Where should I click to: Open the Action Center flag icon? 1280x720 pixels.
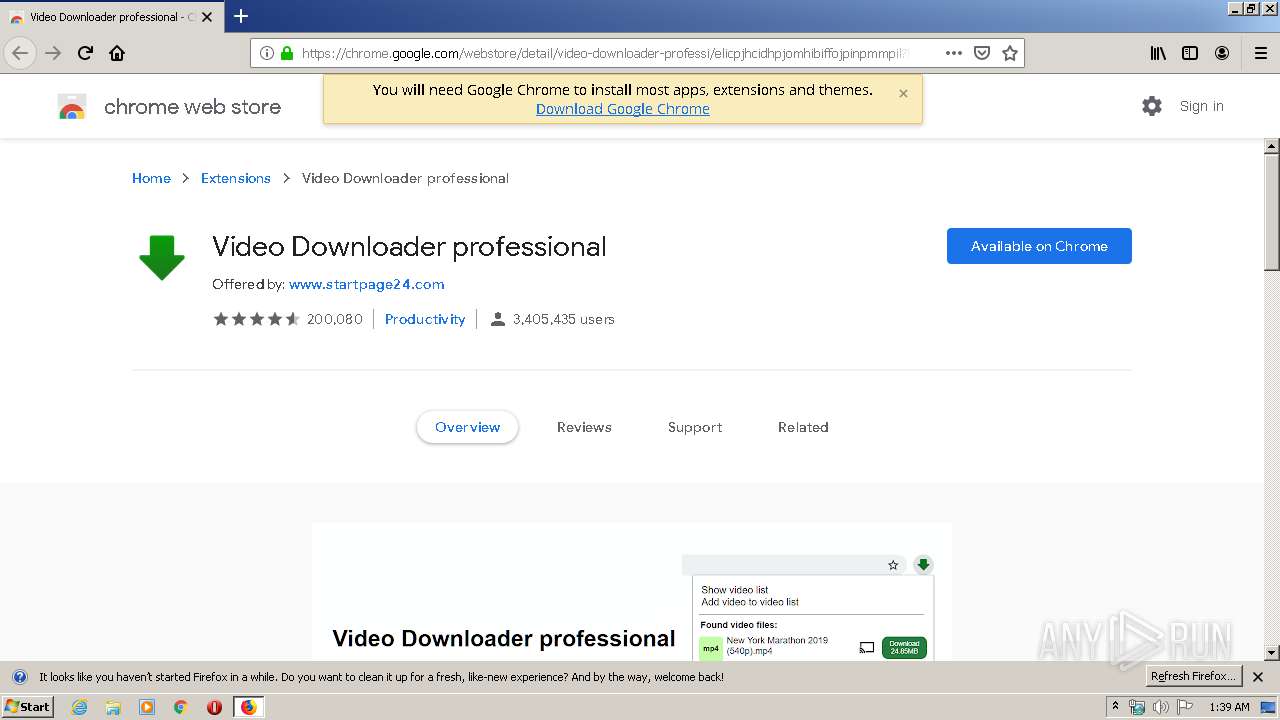pyautogui.click(x=1185, y=707)
